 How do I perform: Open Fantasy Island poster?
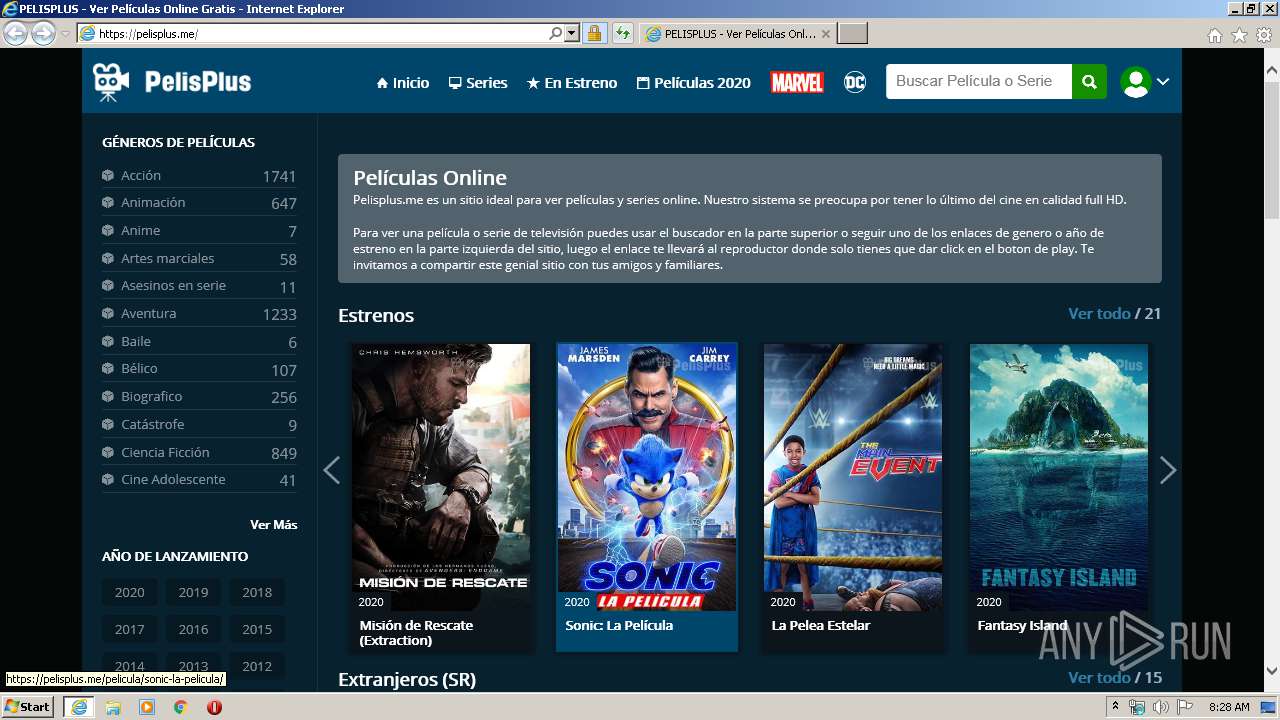(1059, 477)
